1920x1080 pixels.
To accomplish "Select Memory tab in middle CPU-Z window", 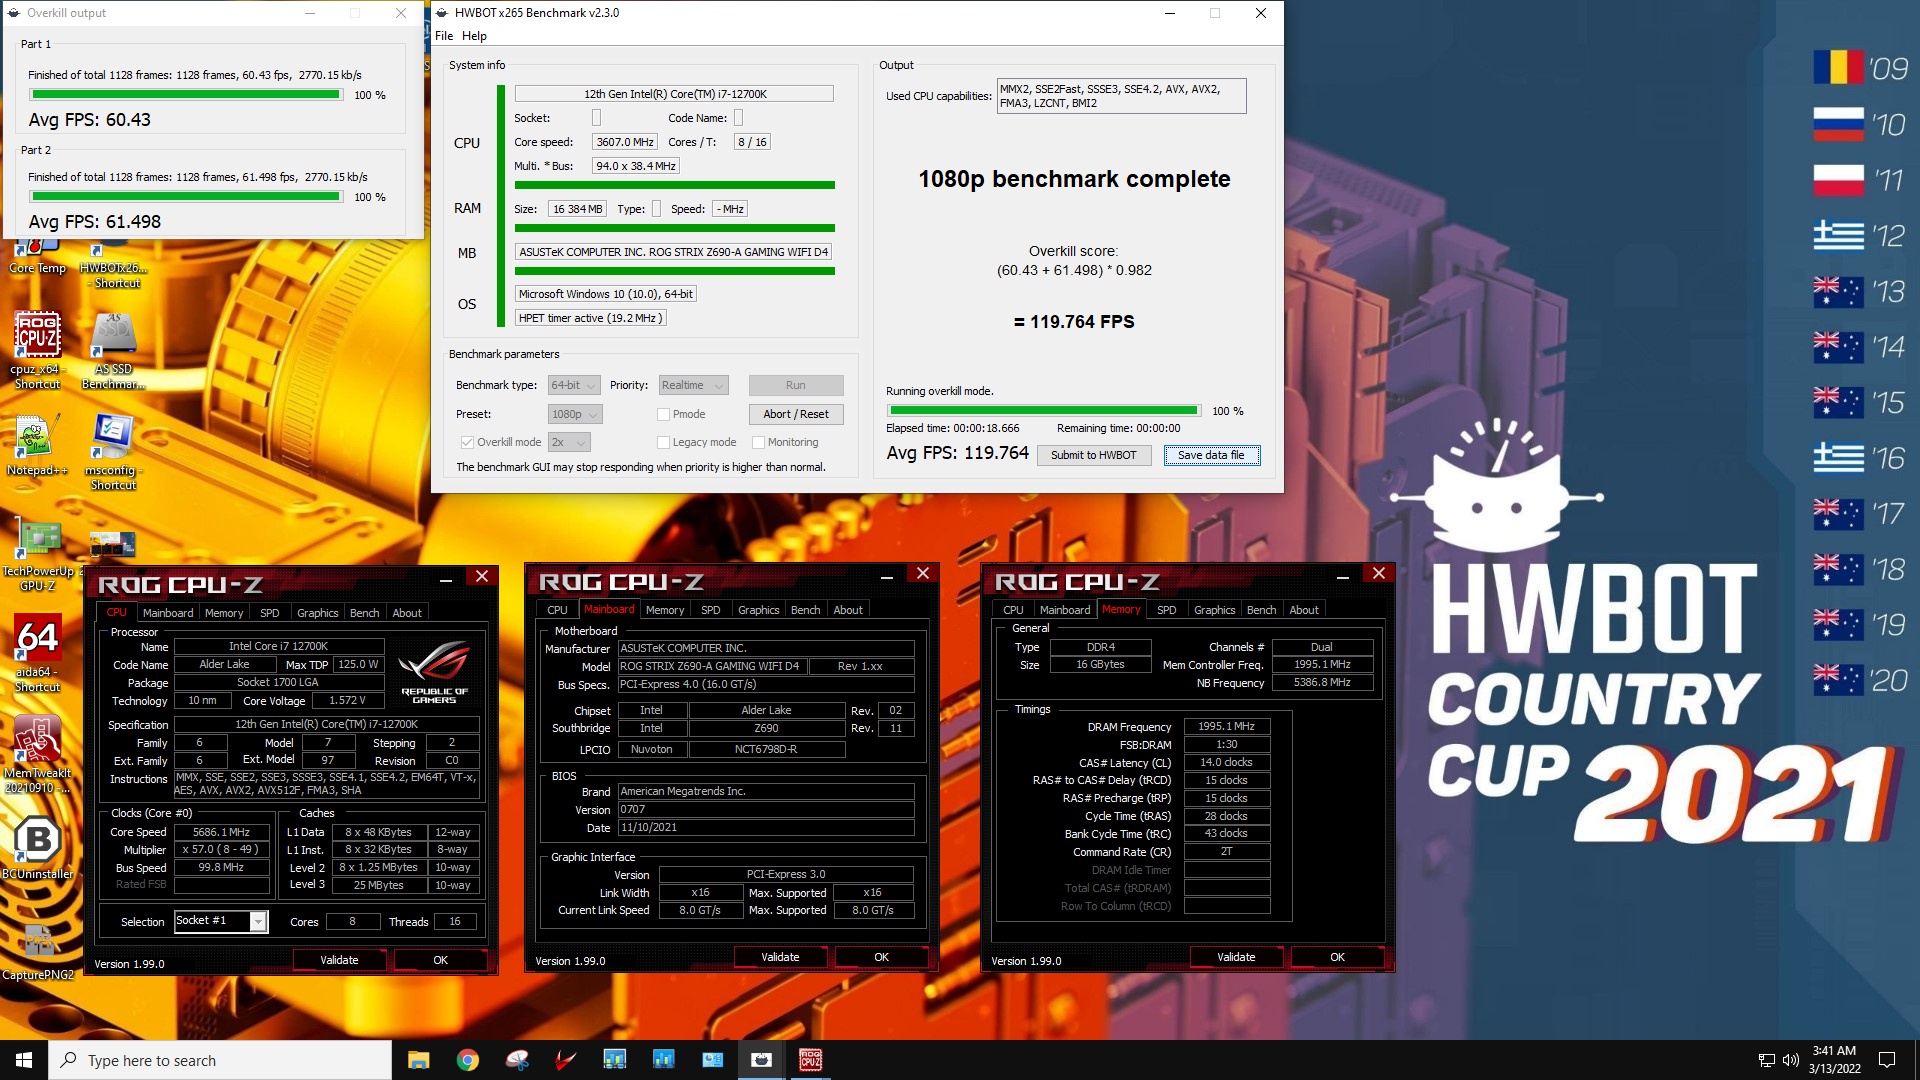I will click(665, 610).
